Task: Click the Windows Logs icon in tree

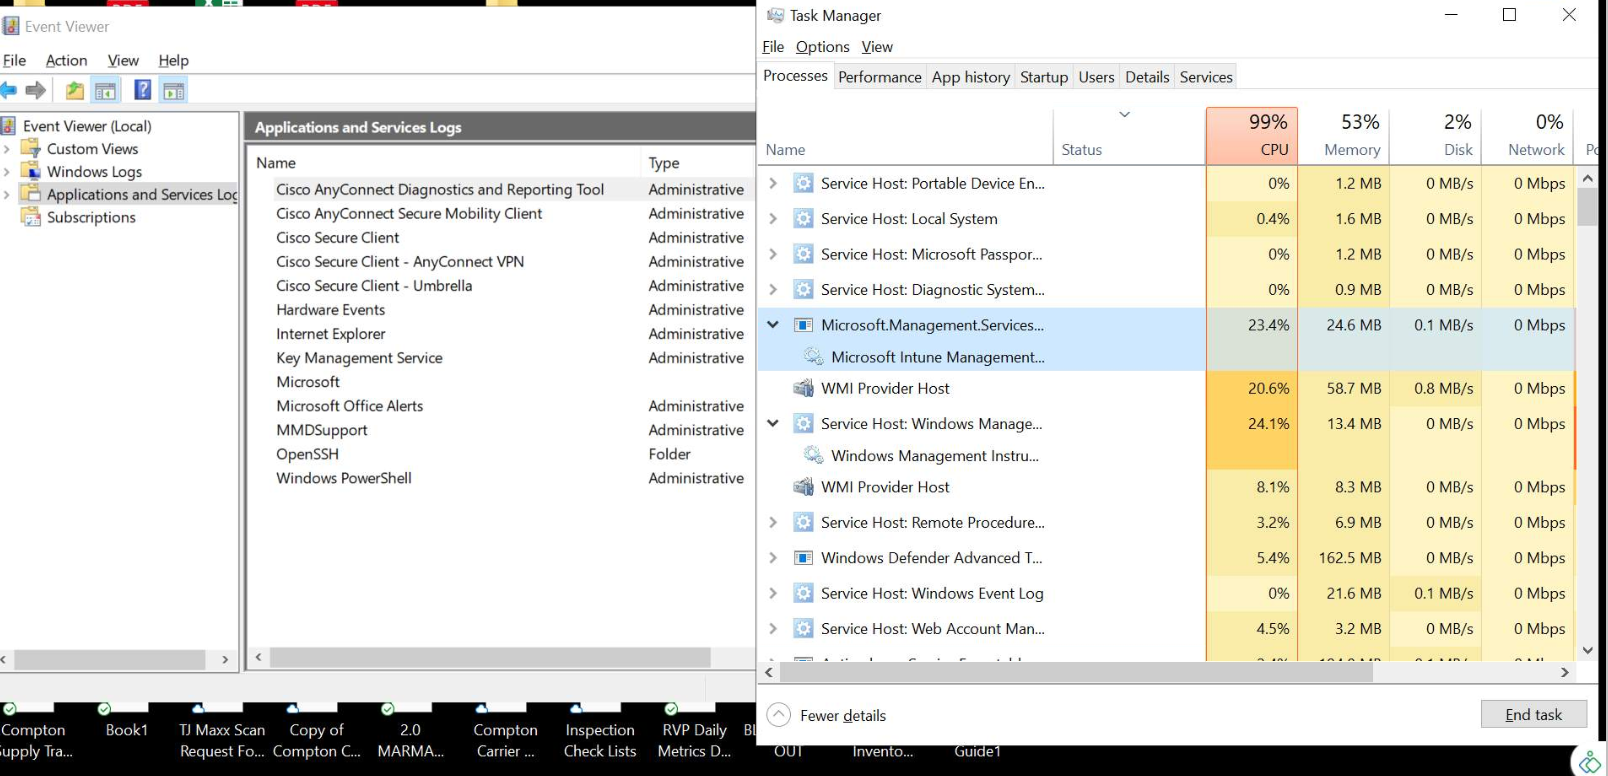Action: 32,171
